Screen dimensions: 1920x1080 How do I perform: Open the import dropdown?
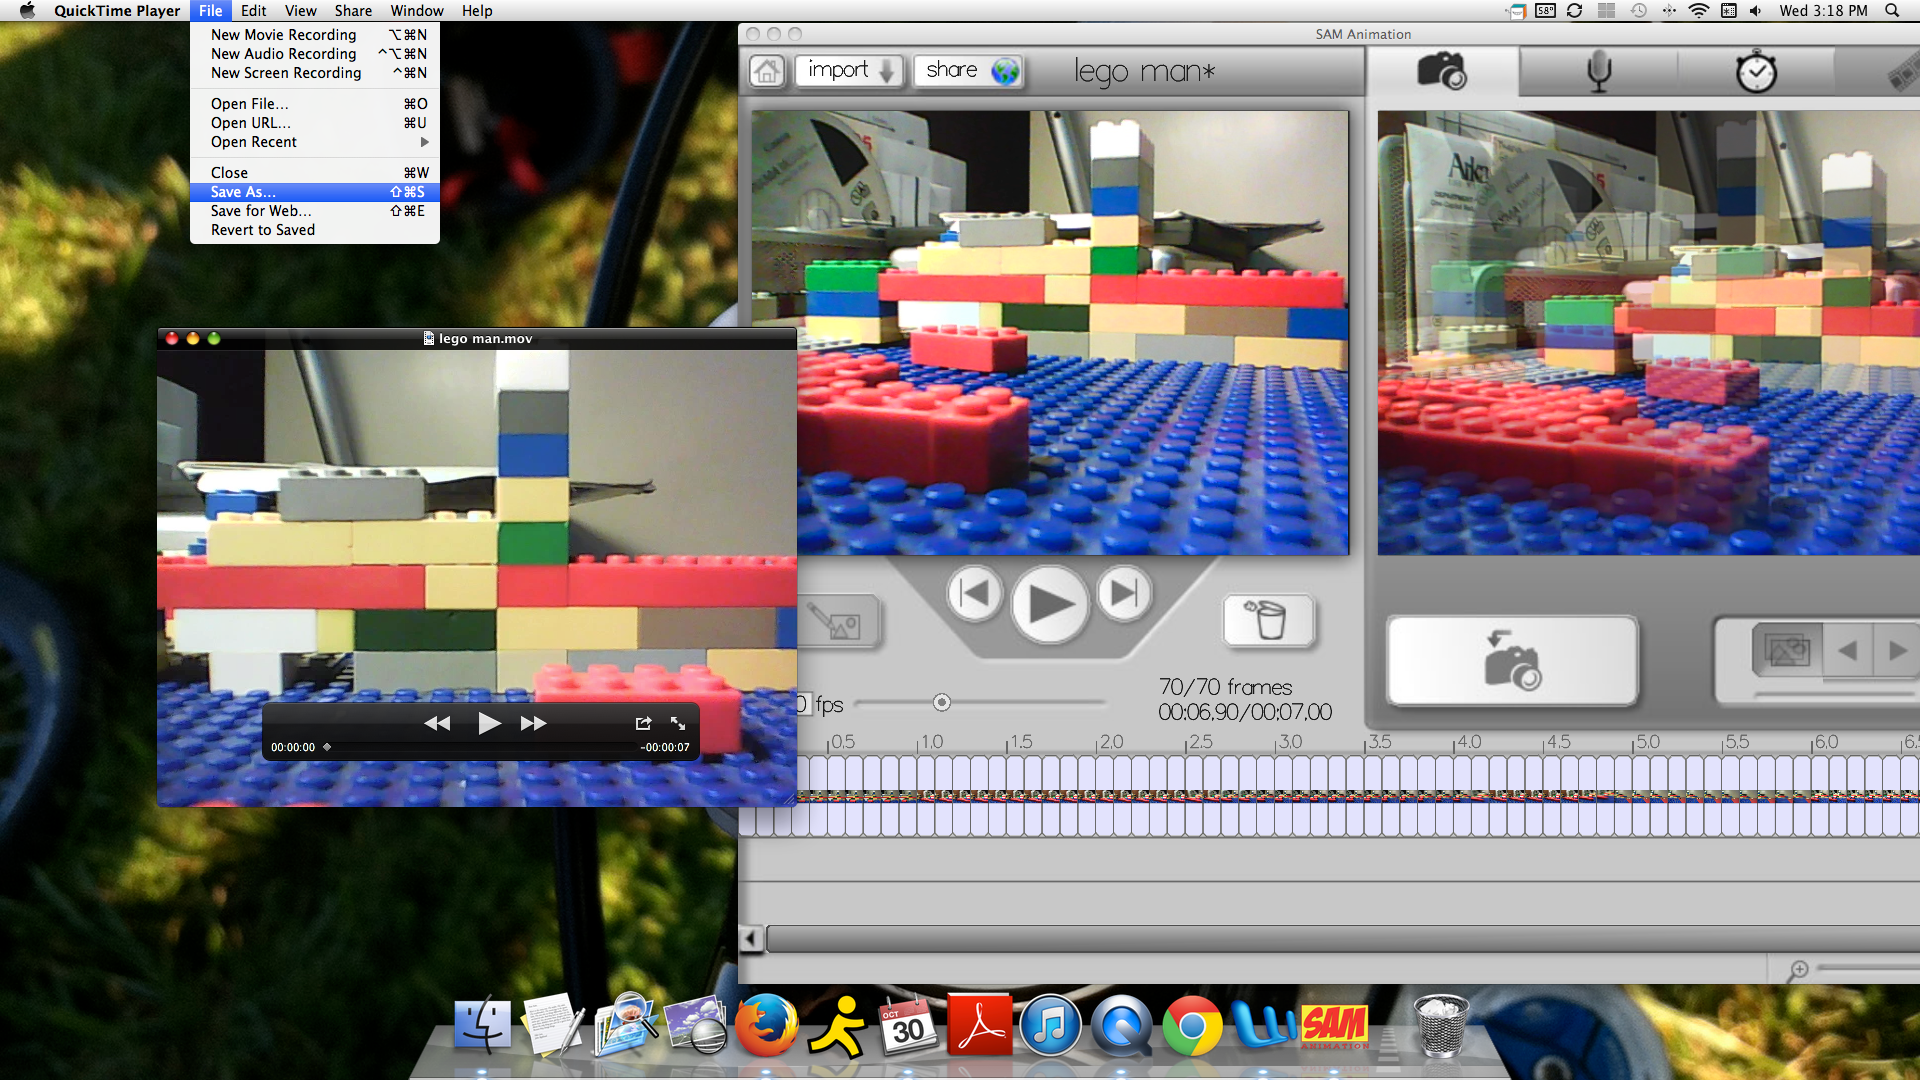pos(849,70)
